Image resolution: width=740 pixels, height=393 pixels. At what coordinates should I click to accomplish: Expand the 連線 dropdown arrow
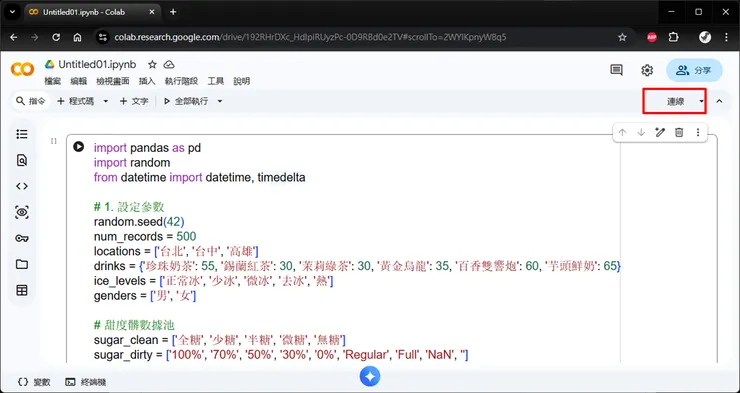click(701, 101)
